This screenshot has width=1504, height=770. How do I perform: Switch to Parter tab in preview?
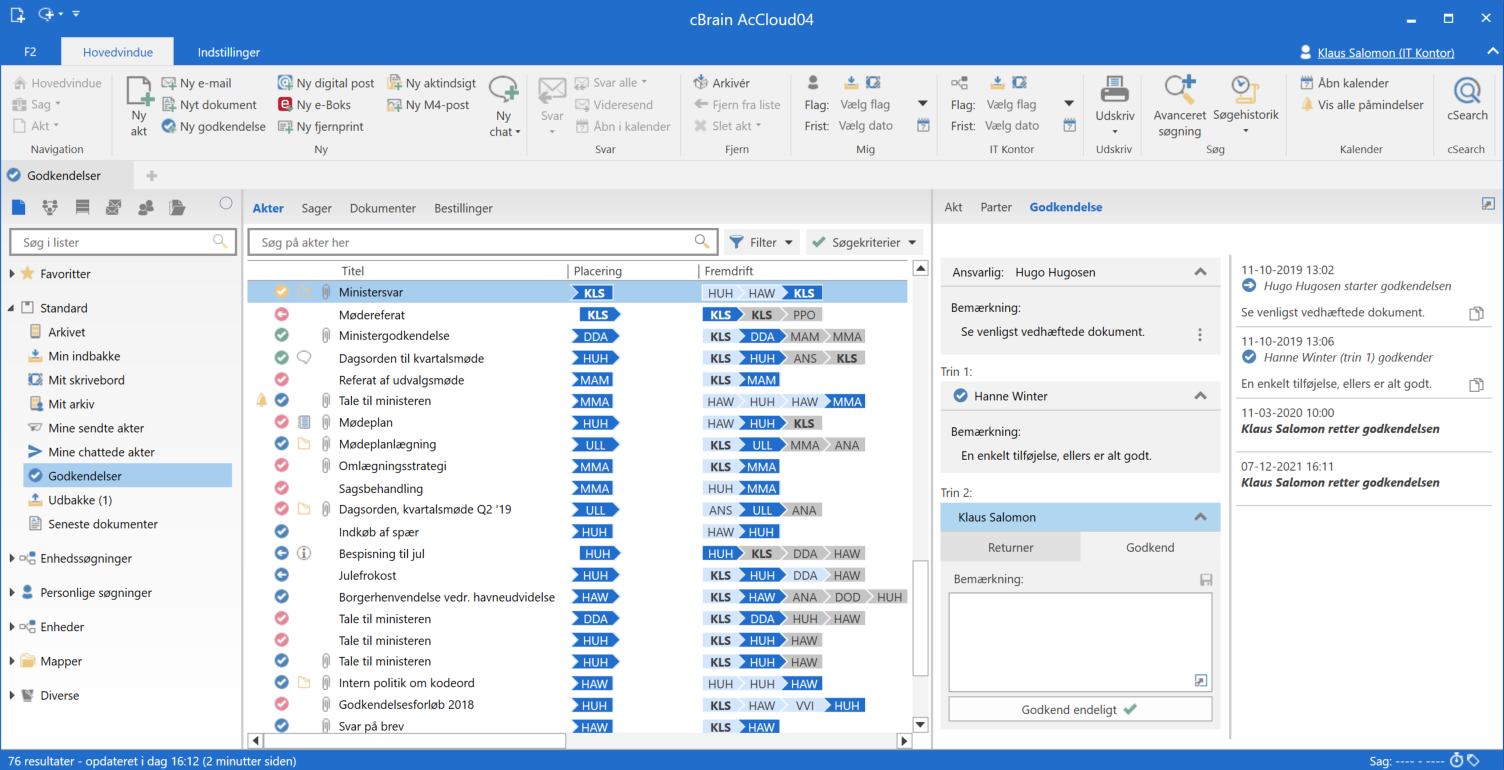[x=996, y=207]
